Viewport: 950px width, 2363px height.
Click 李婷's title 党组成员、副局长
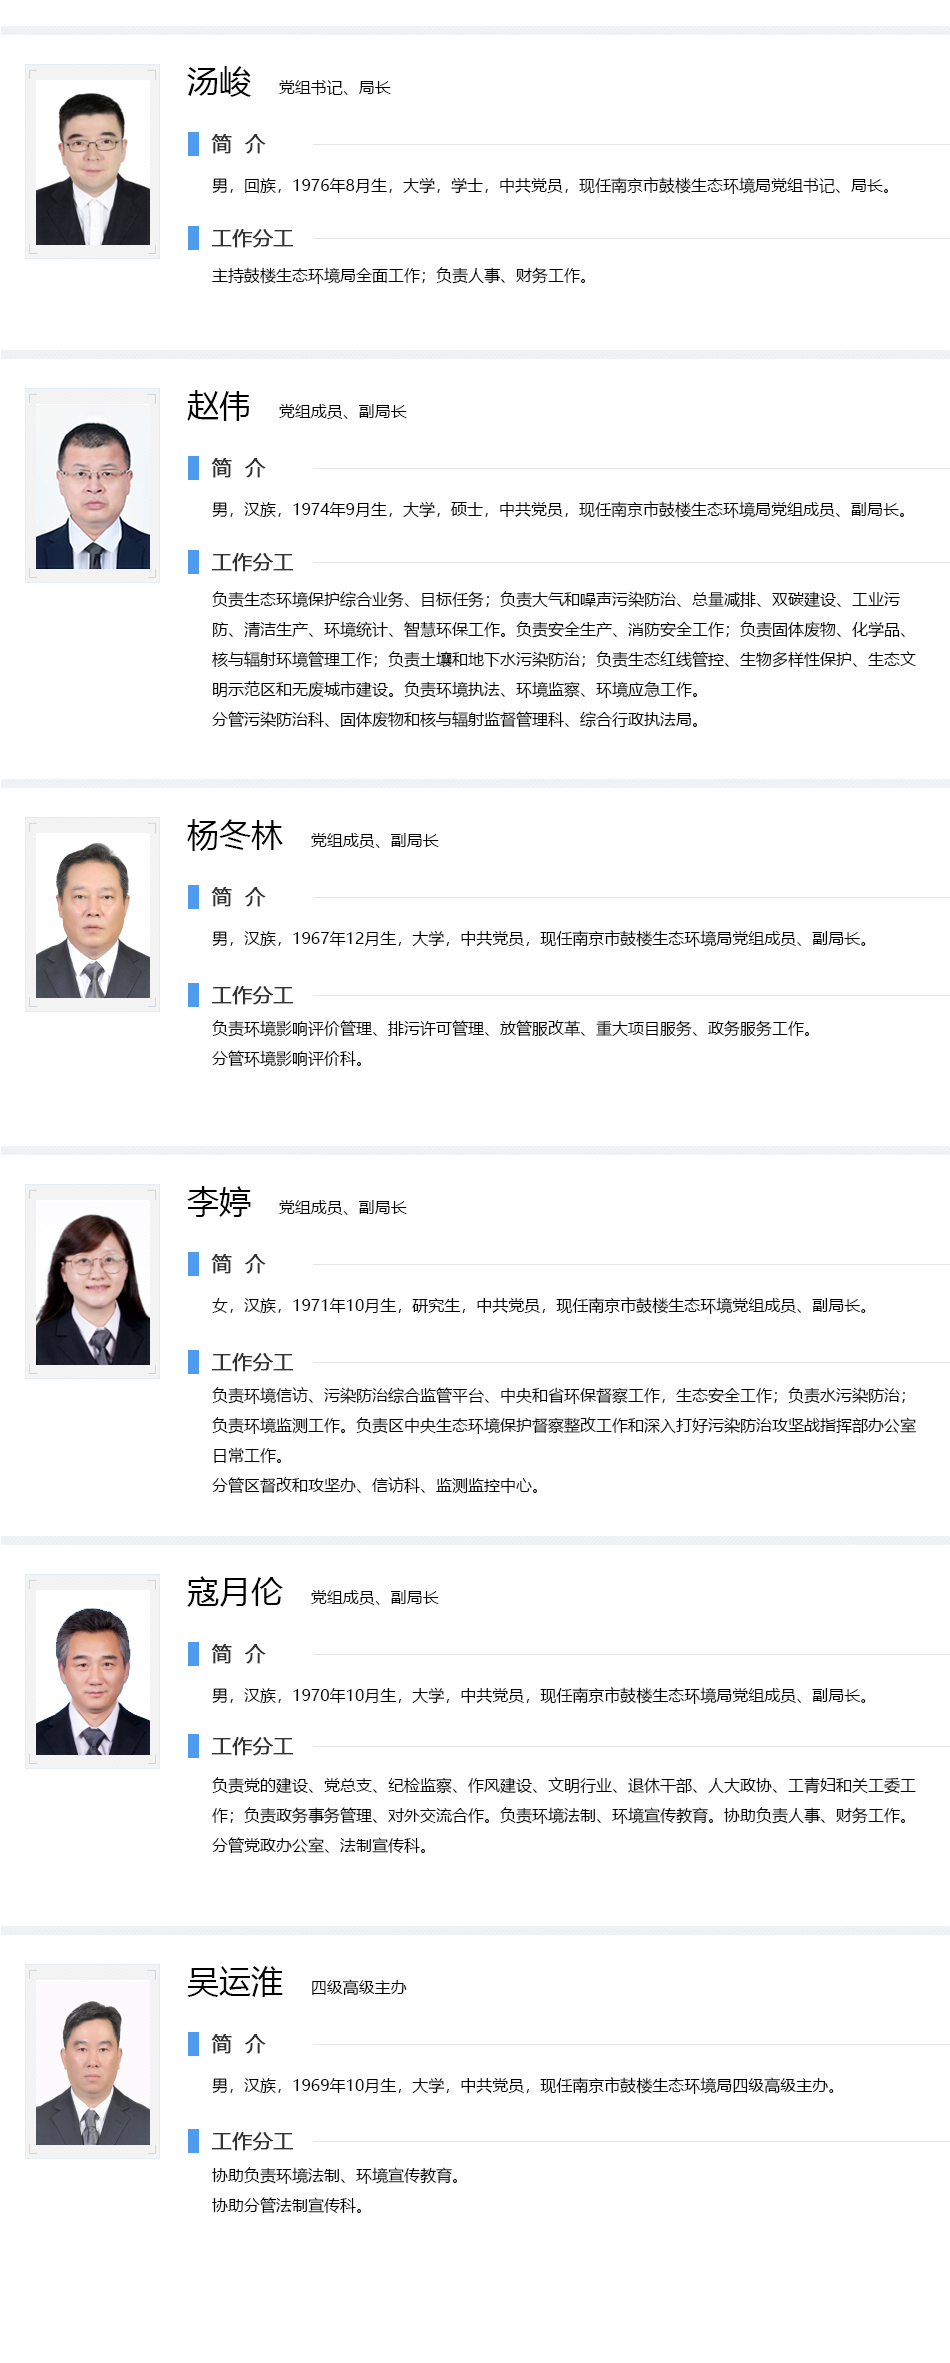(x=343, y=1208)
